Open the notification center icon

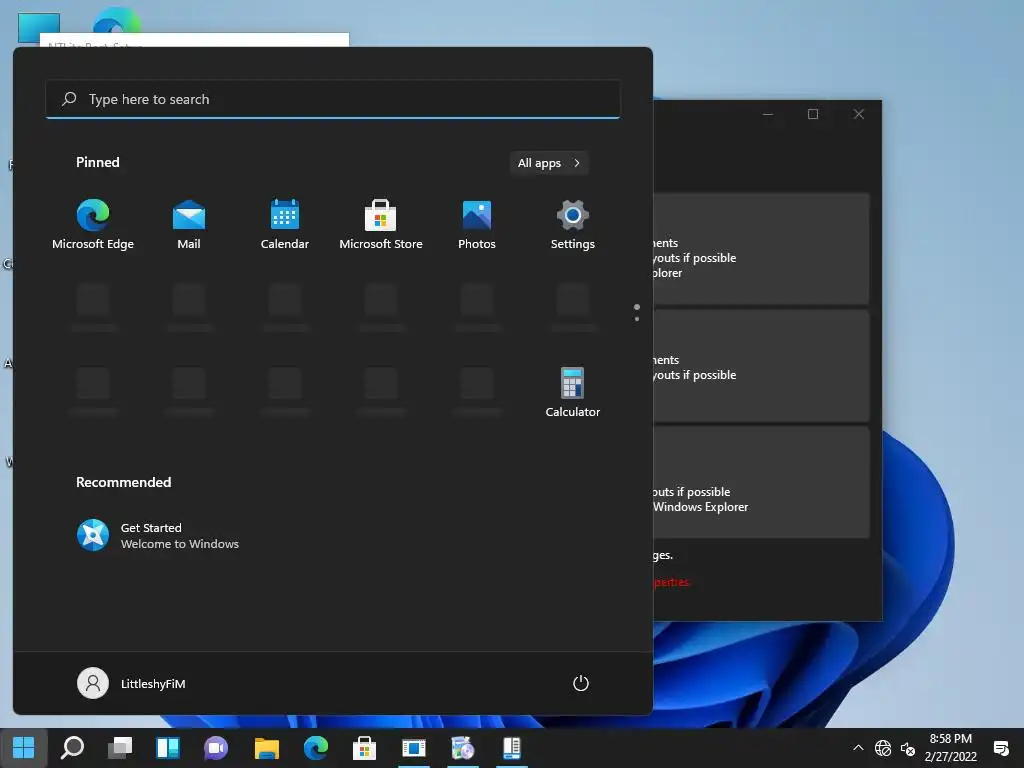click(x=1001, y=748)
